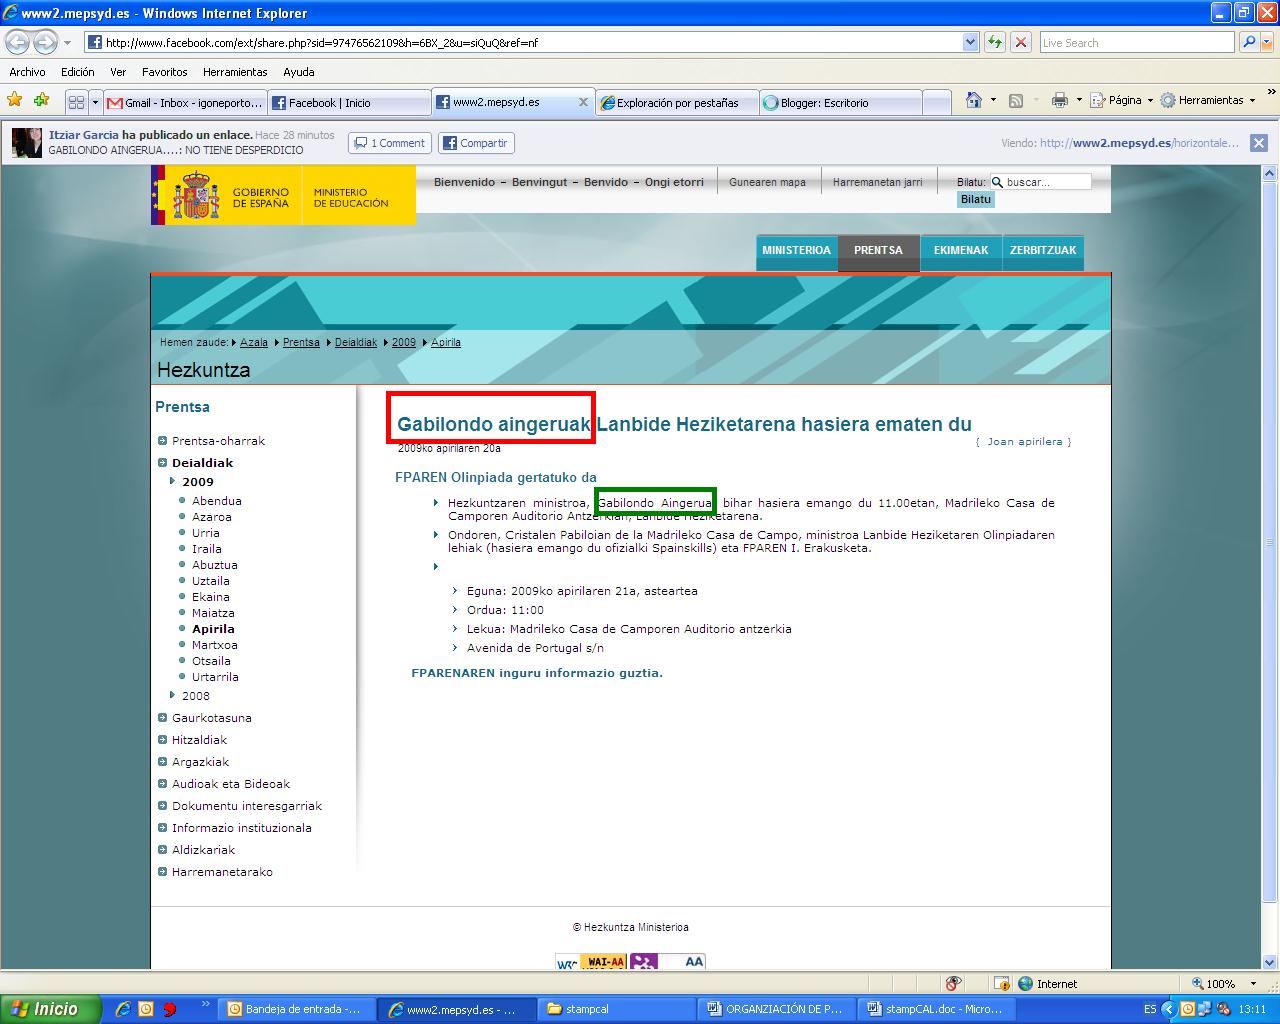Viewport: 1280px width, 1024px height.
Task: Click the Stop loading icon
Action: (x=1021, y=42)
